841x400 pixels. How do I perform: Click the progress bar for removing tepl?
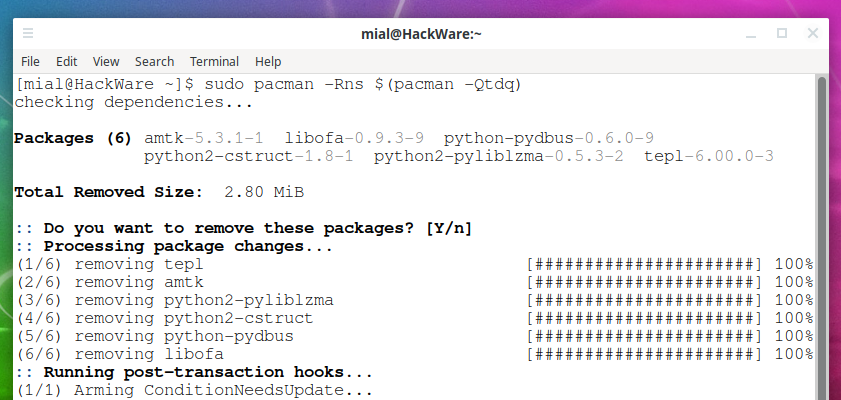tap(644, 264)
